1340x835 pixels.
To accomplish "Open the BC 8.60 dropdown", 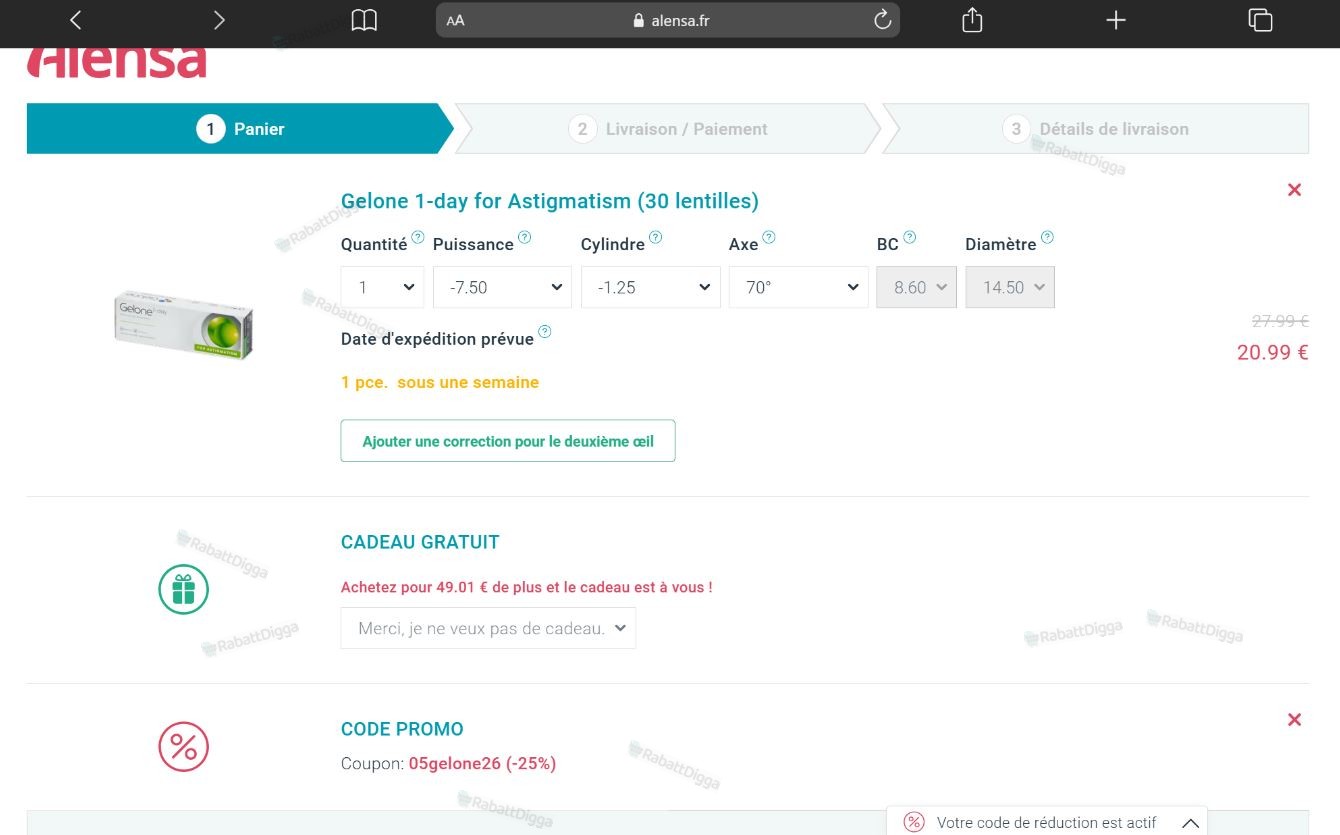I will click(916, 287).
